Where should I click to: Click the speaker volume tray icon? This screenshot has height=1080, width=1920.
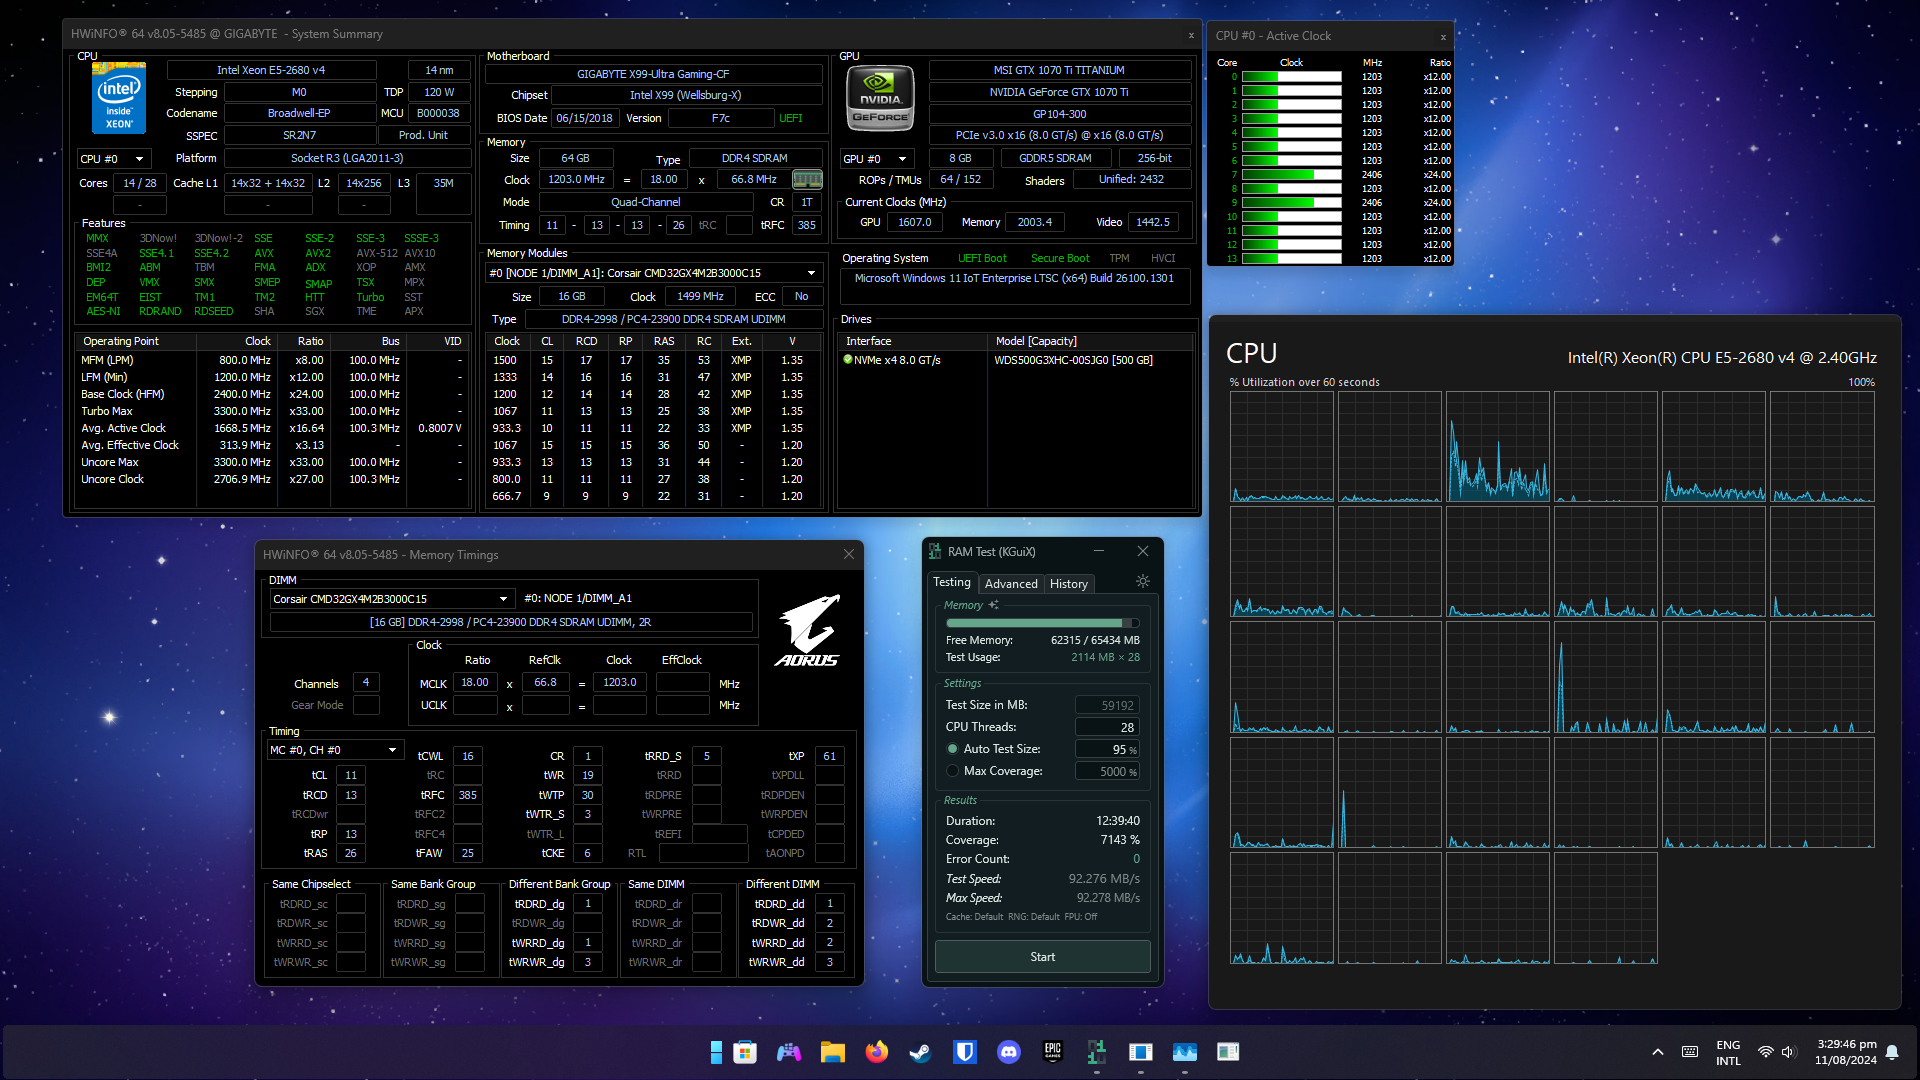(x=1789, y=1052)
